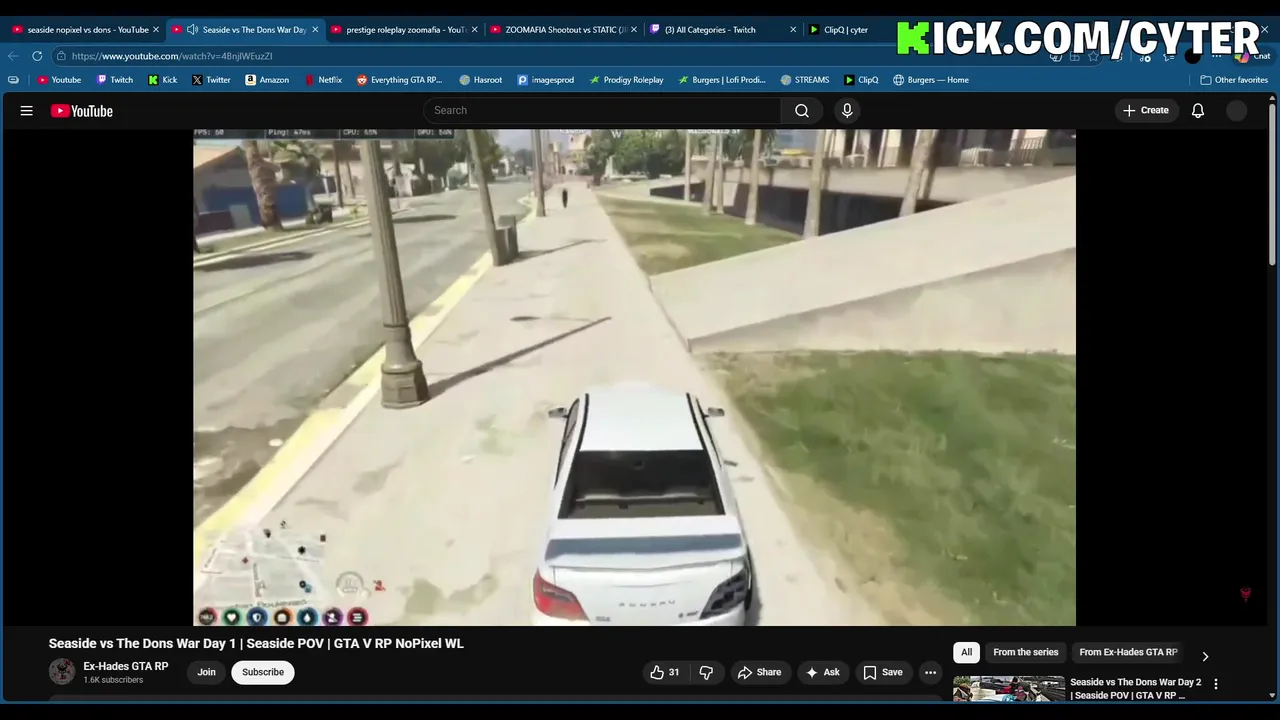Select the From the series chip
The width and height of the screenshot is (1280, 720).
[x=1025, y=652]
